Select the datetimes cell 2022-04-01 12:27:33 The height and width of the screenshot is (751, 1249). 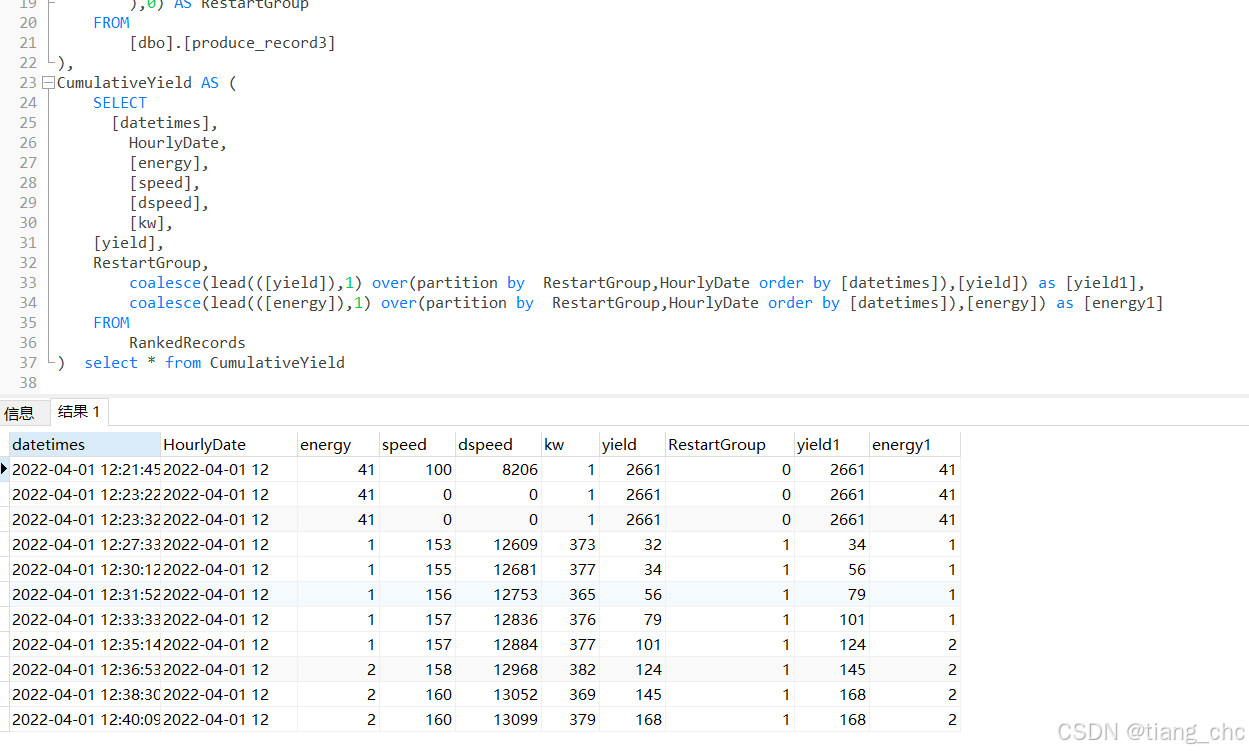[x=86, y=544]
